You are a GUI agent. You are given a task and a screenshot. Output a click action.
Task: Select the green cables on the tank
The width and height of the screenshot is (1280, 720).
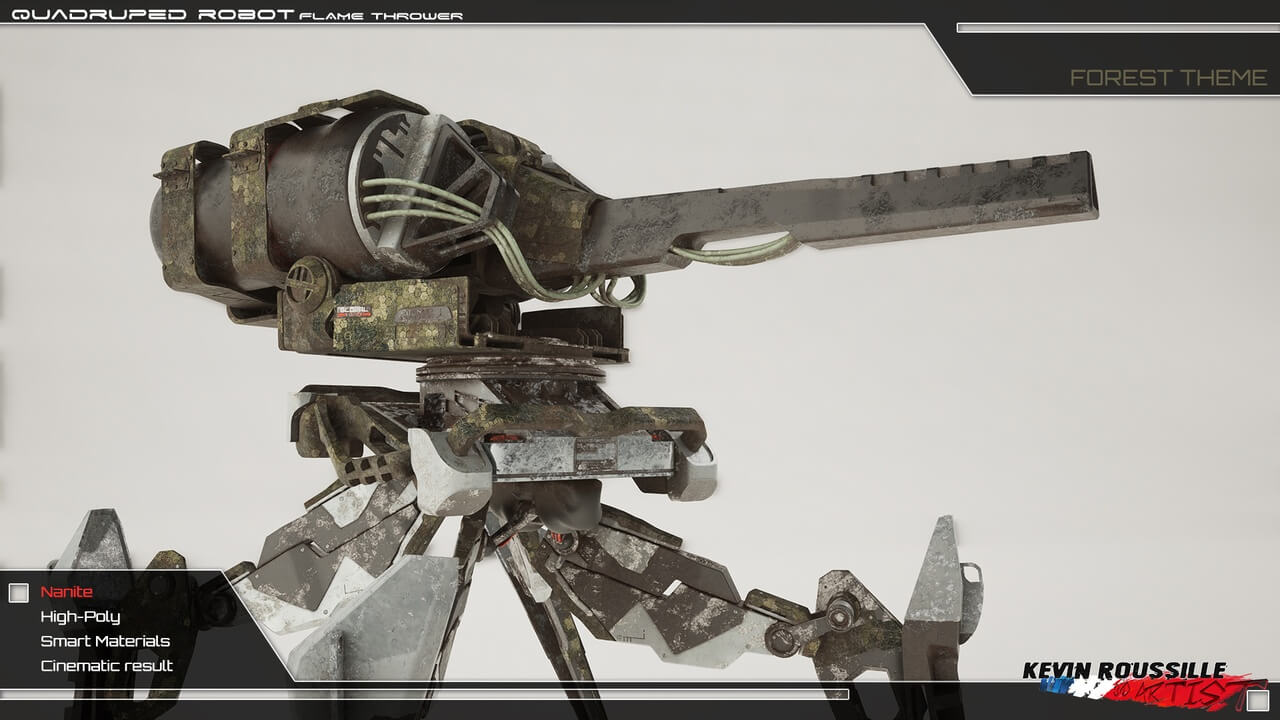[420, 199]
